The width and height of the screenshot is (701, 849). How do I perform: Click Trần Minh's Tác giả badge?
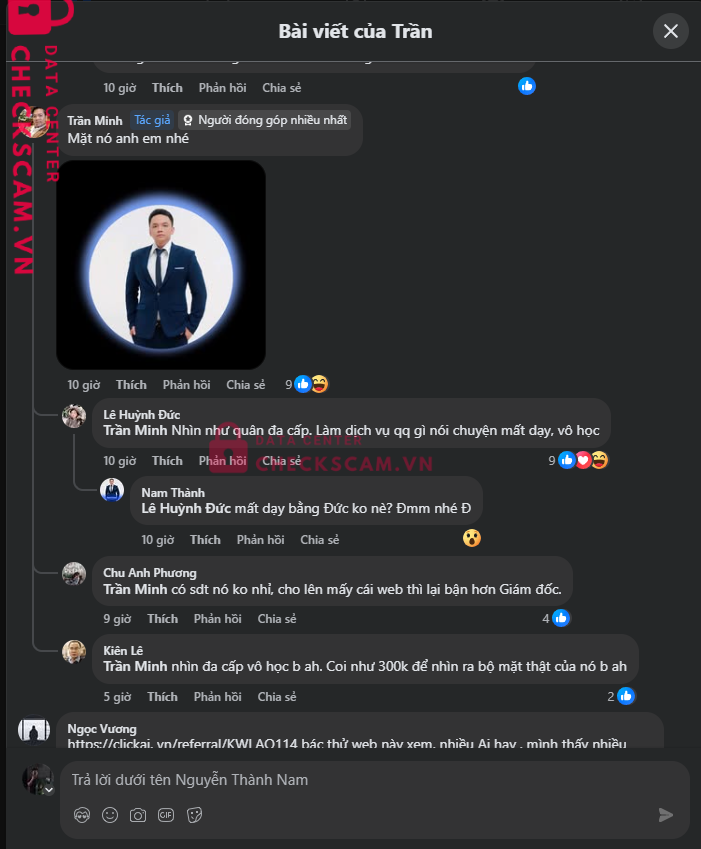pyautogui.click(x=152, y=120)
